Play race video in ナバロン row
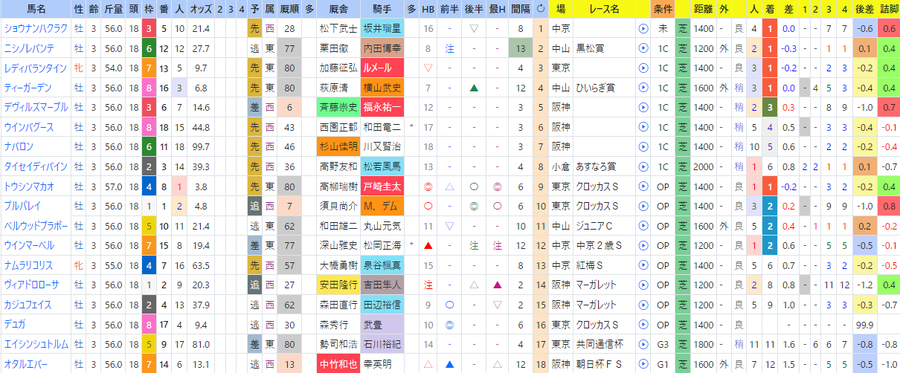The width and height of the screenshot is (900, 373). pyautogui.click(x=643, y=147)
